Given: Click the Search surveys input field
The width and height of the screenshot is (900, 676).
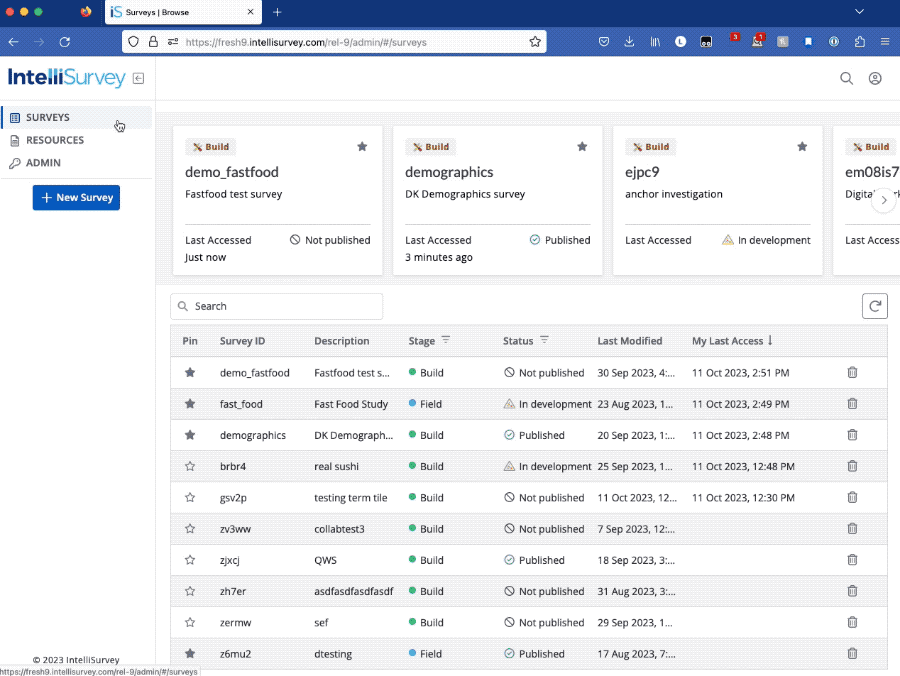Looking at the screenshot, I should [277, 306].
